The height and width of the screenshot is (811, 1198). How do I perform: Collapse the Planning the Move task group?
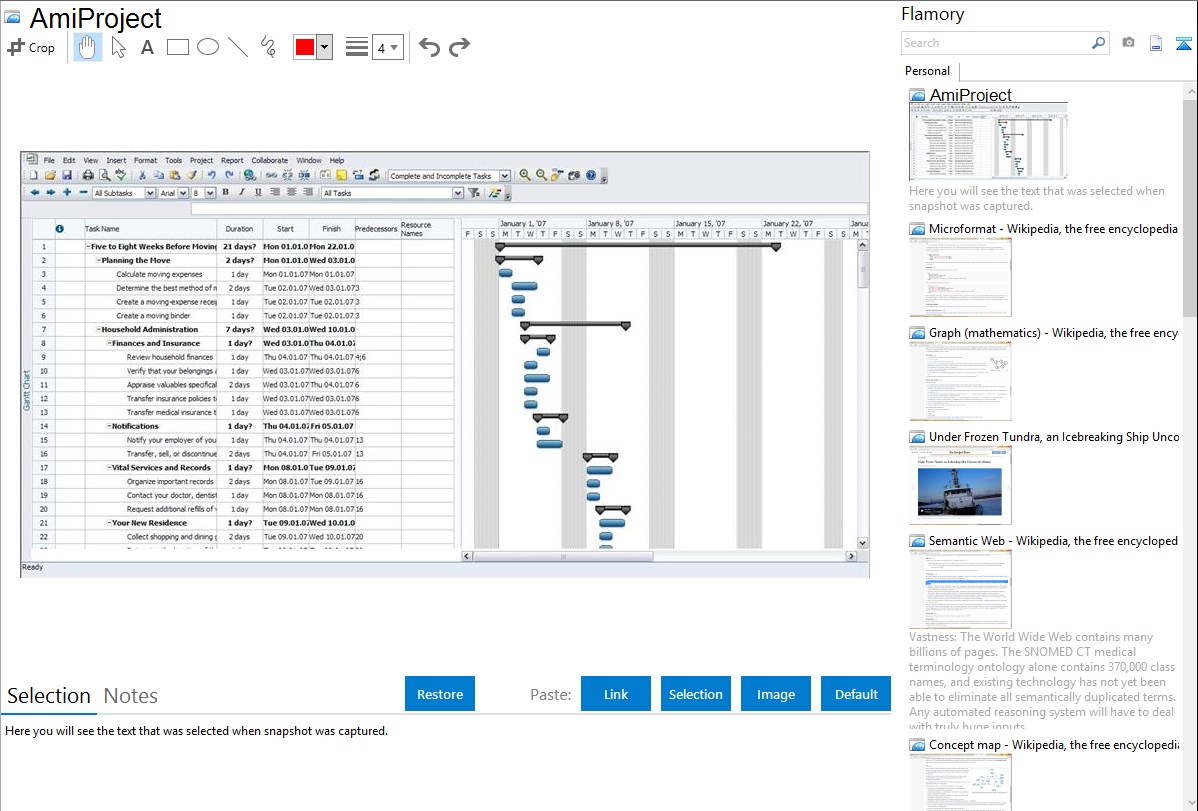coord(99,261)
